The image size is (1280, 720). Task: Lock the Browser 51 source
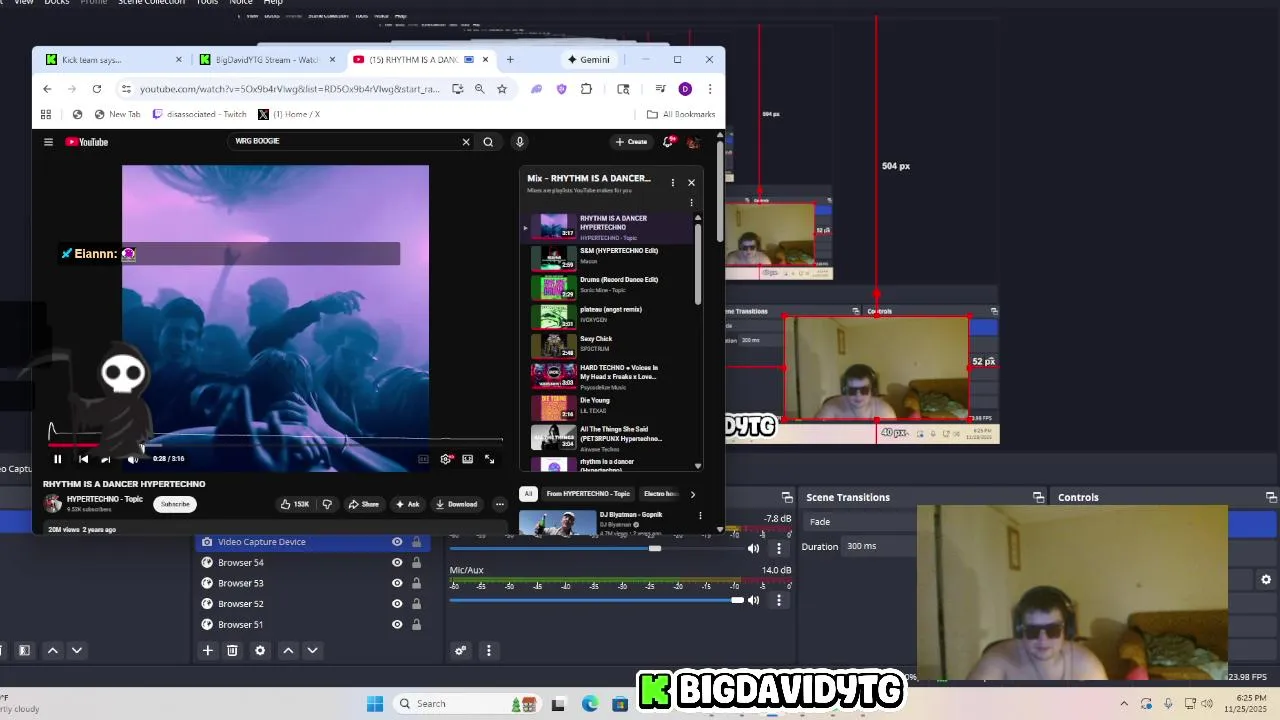(x=416, y=625)
